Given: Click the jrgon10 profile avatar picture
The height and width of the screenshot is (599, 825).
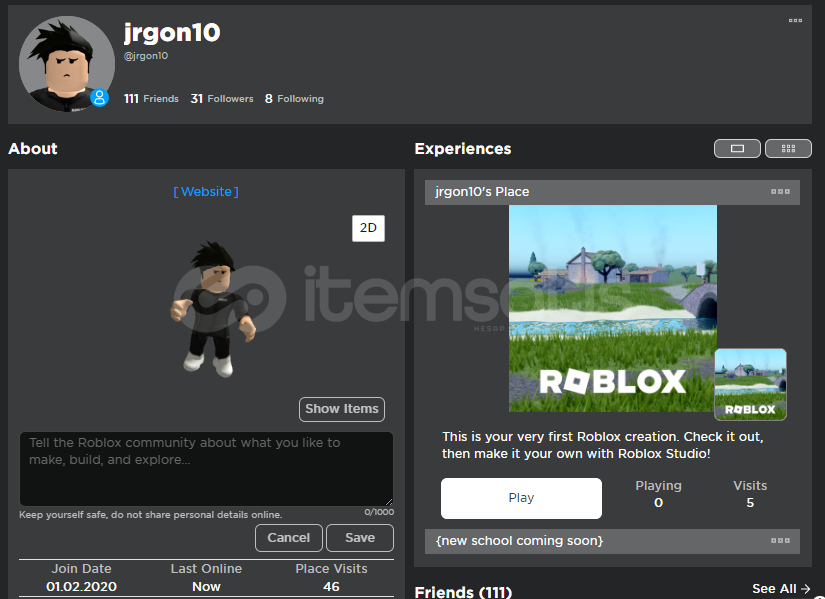Looking at the screenshot, I should (x=67, y=64).
